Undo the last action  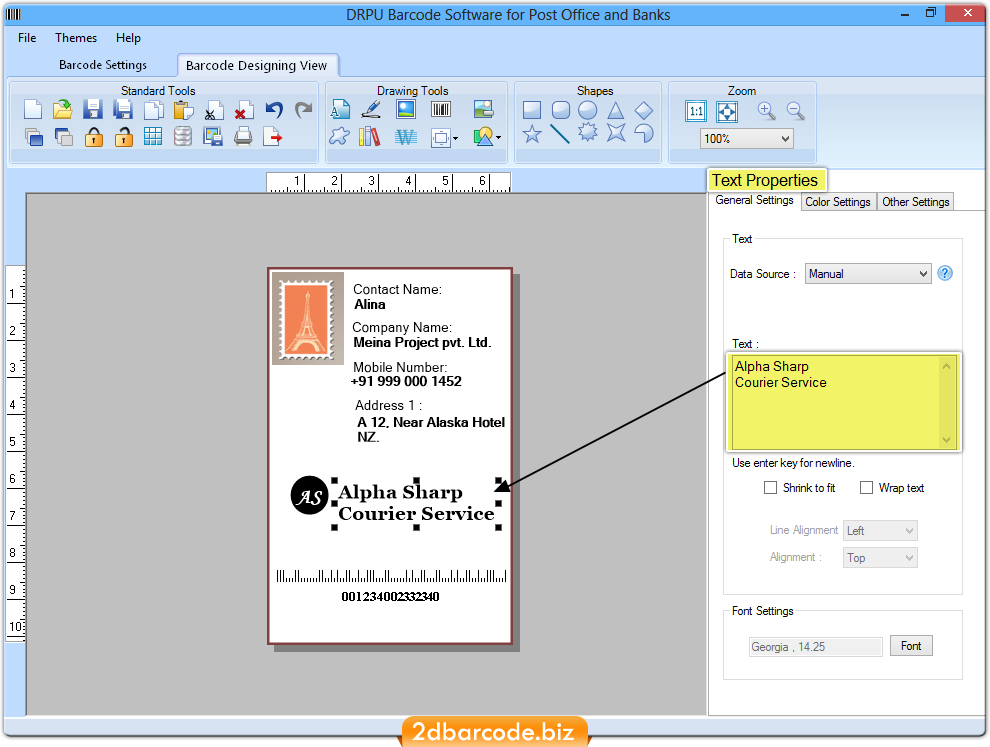click(274, 110)
